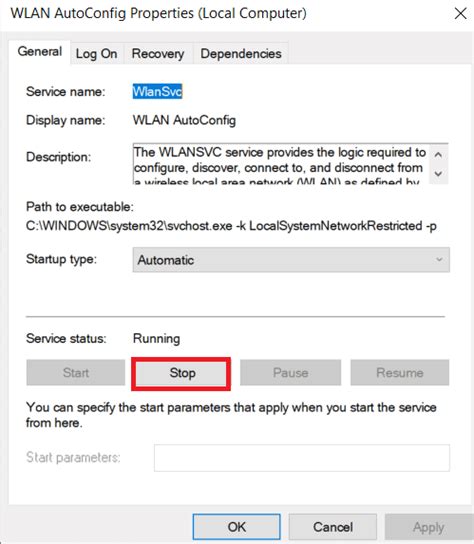Select the path to executable text
The image size is (474, 544).
(x=231, y=226)
